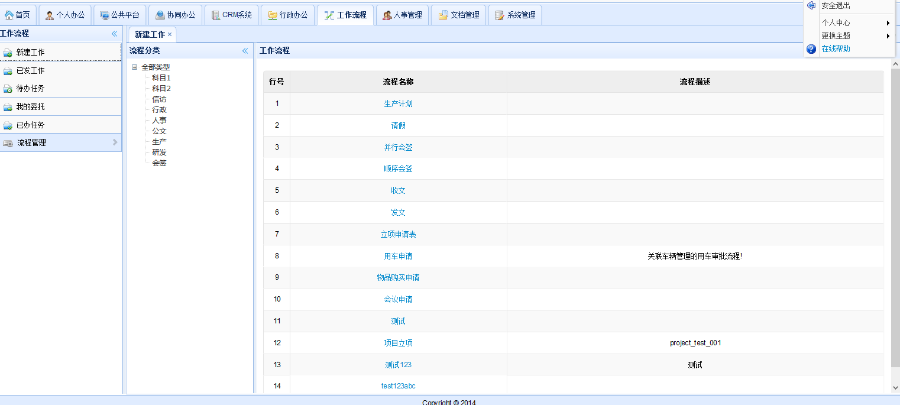Image resolution: width=900 pixels, height=405 pixels.
Task: Open the 请假 workflow link
Action: (398, 126)
